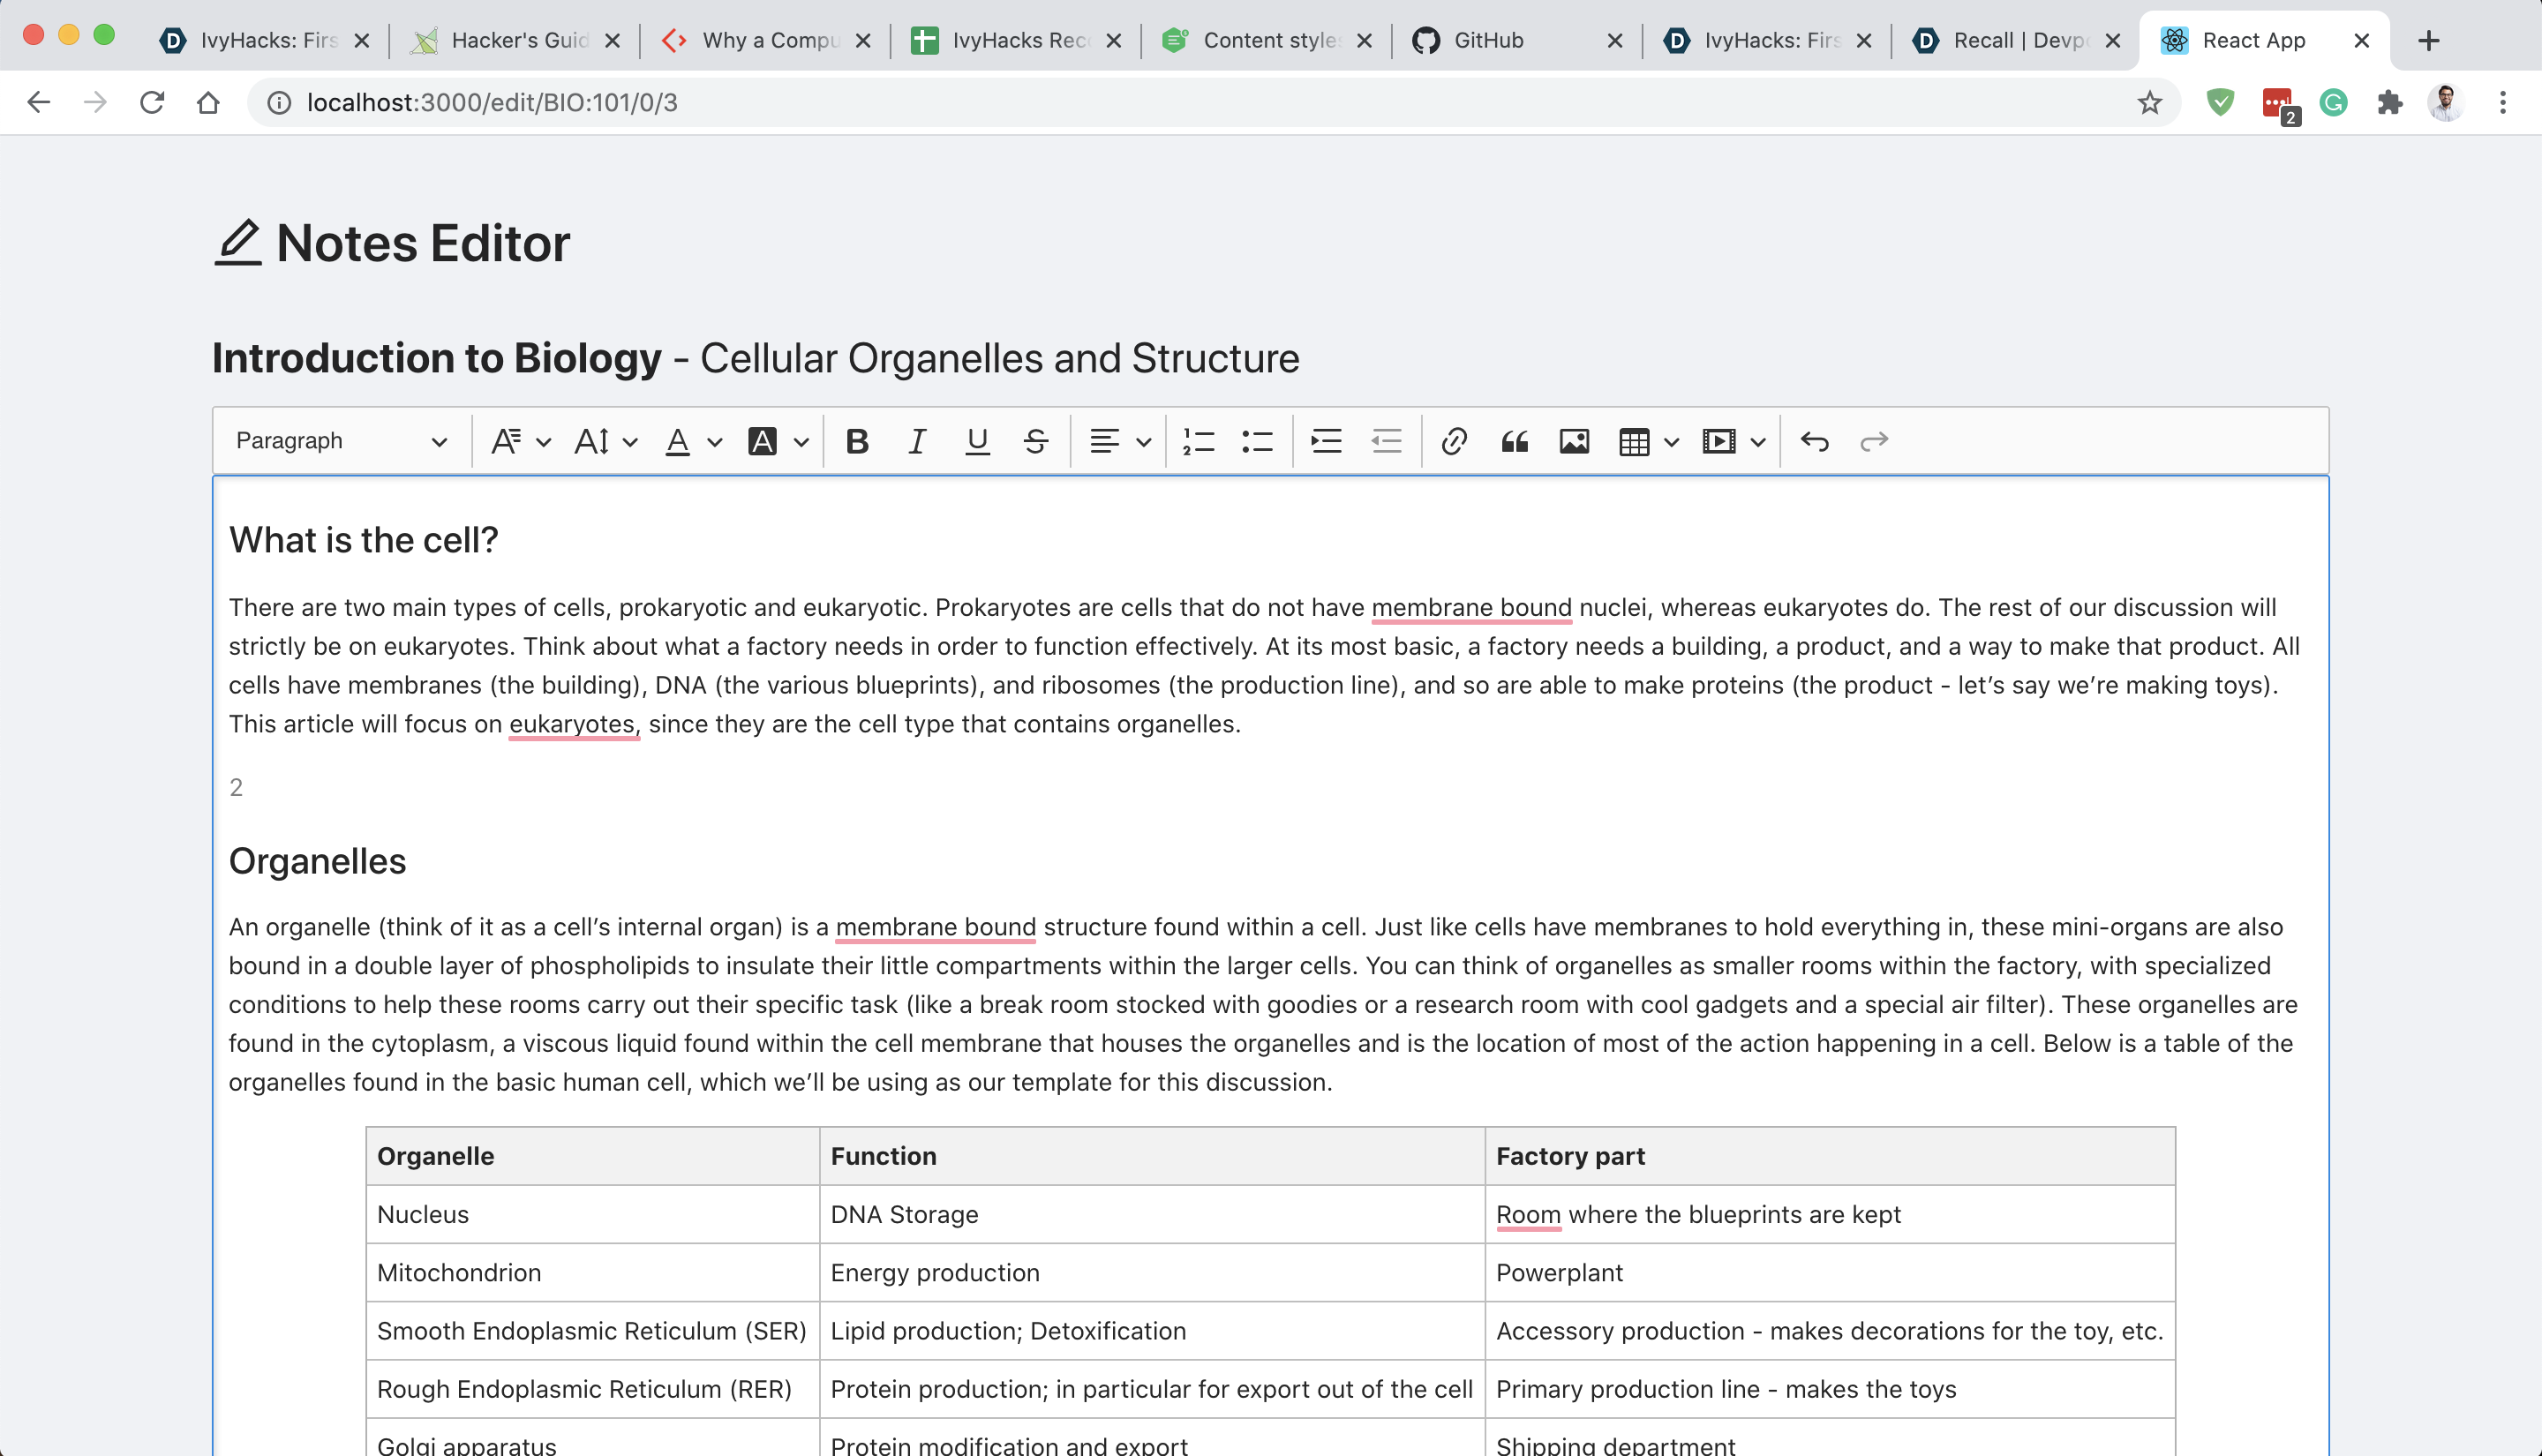Insert a block quote
This screenshot has width=2542, height=1456.
click(x=1514, y=441)
